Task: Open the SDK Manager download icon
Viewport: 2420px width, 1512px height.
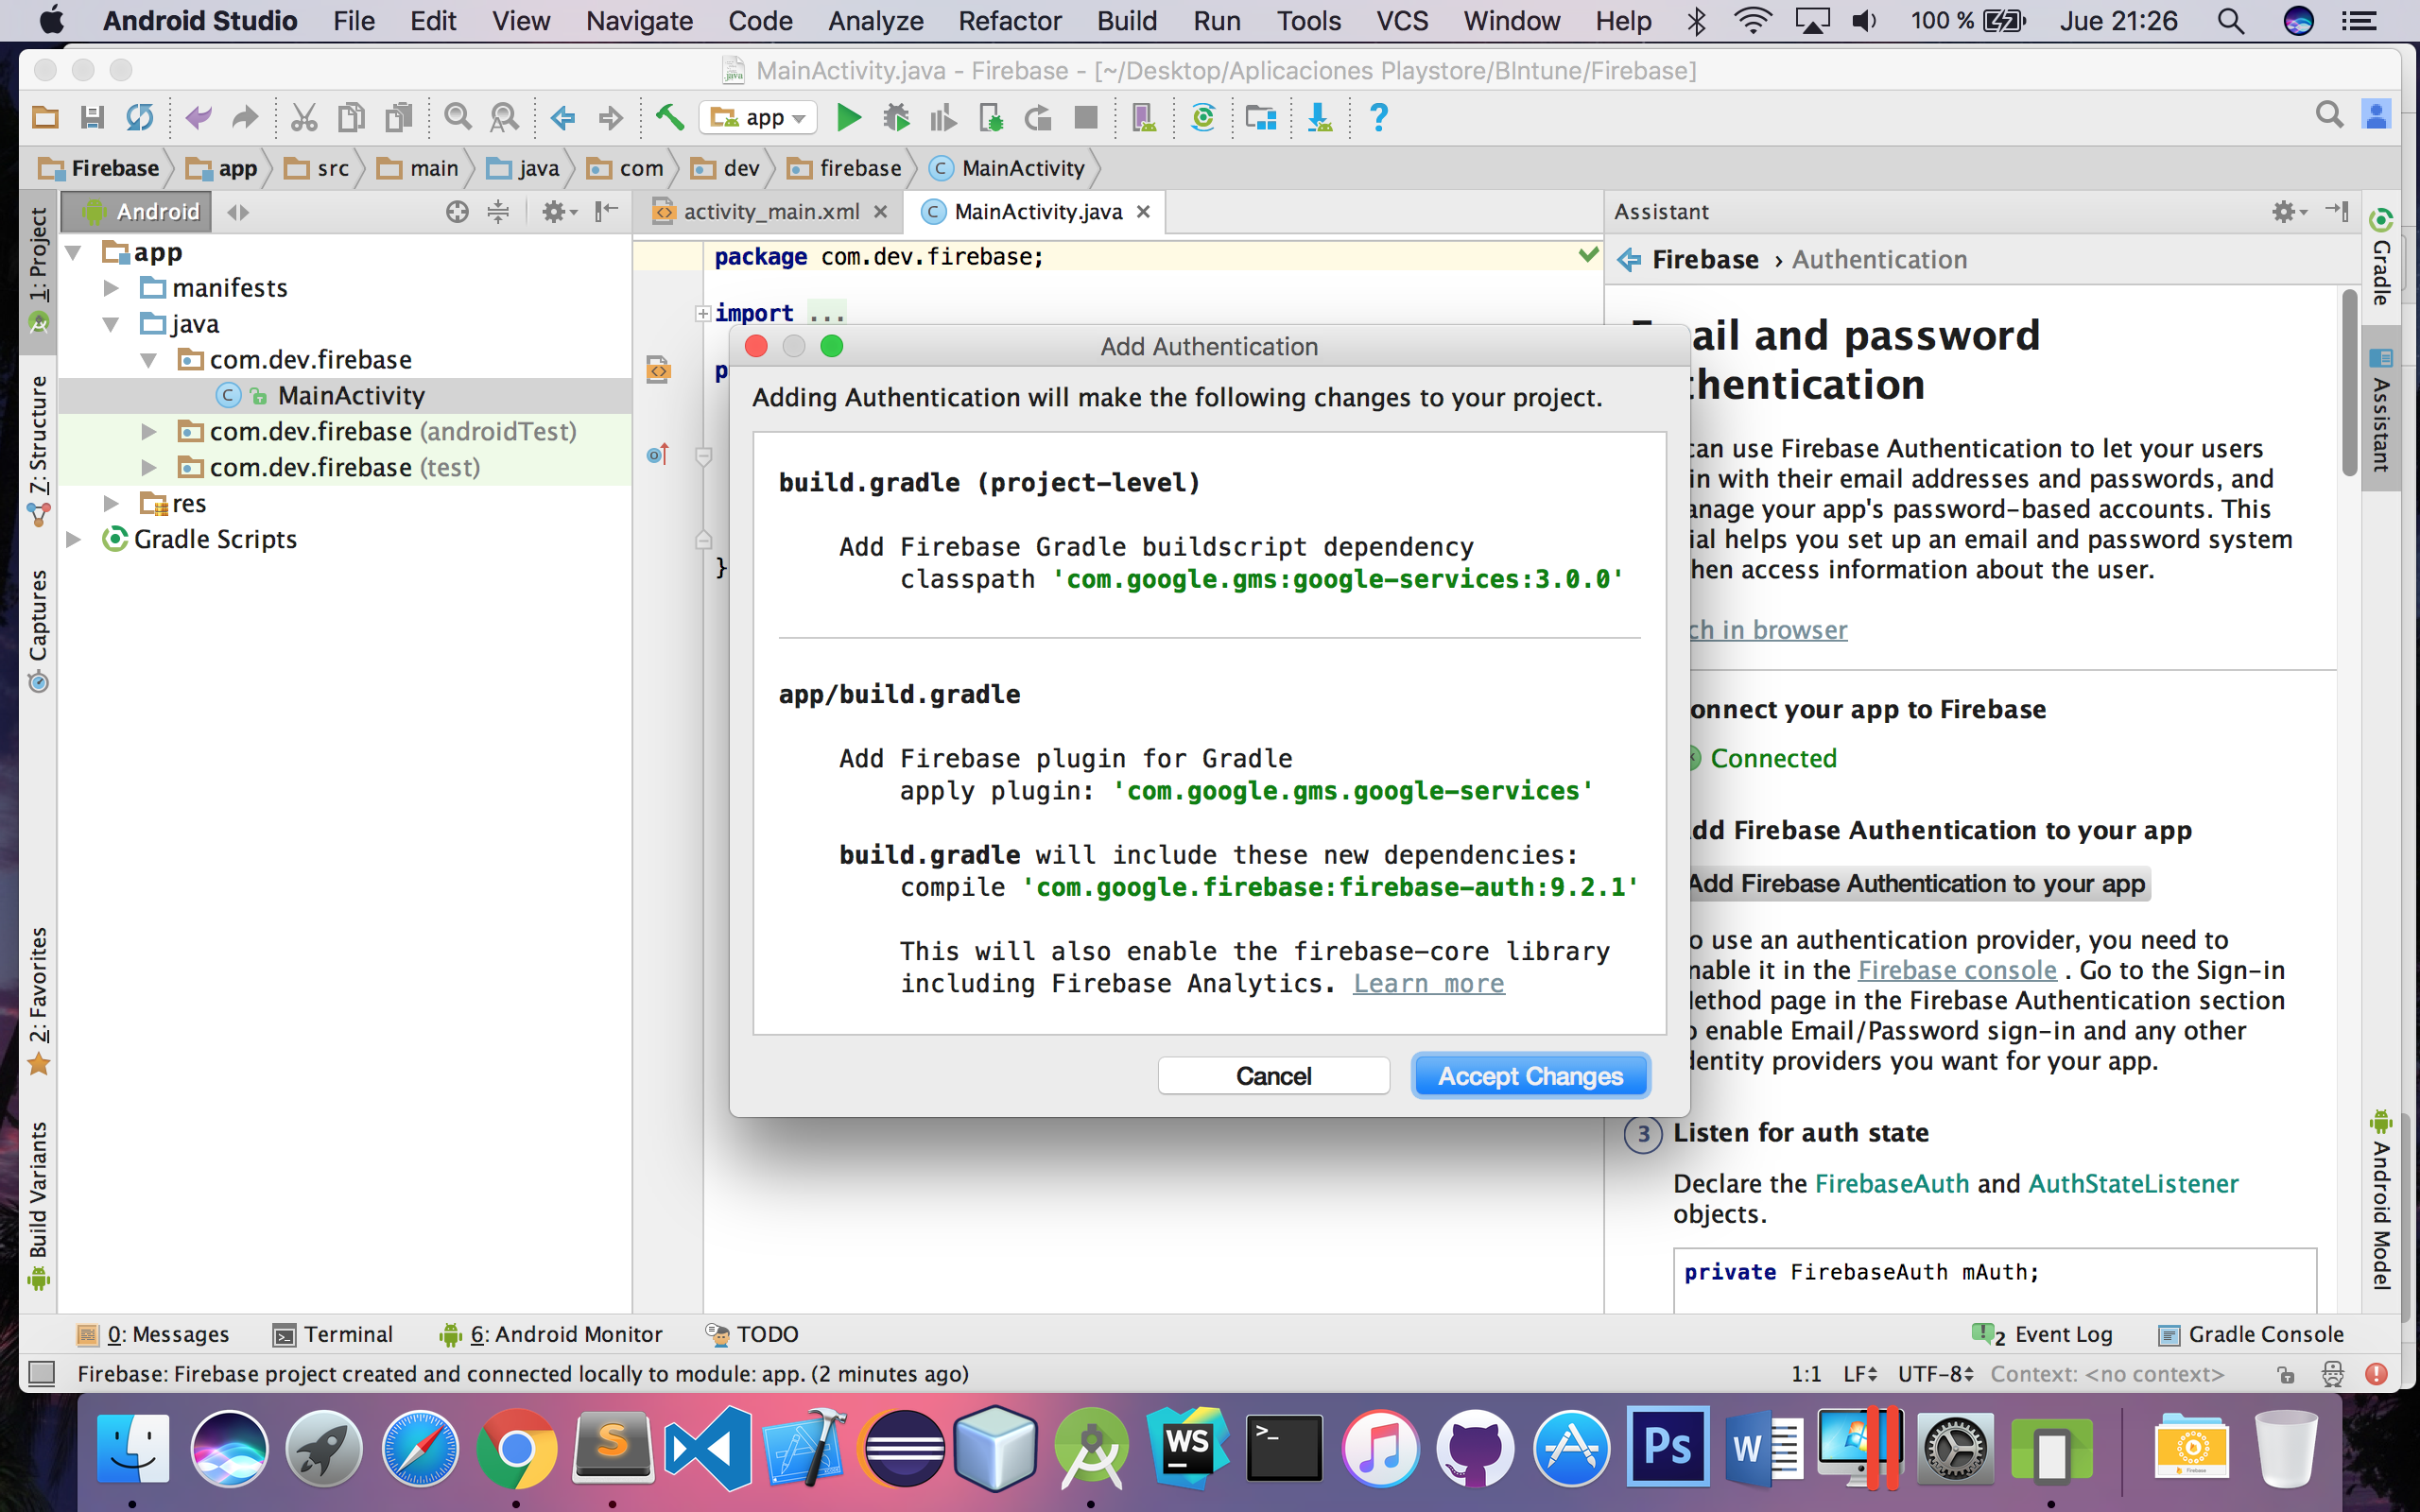Action: (1320, 118)
